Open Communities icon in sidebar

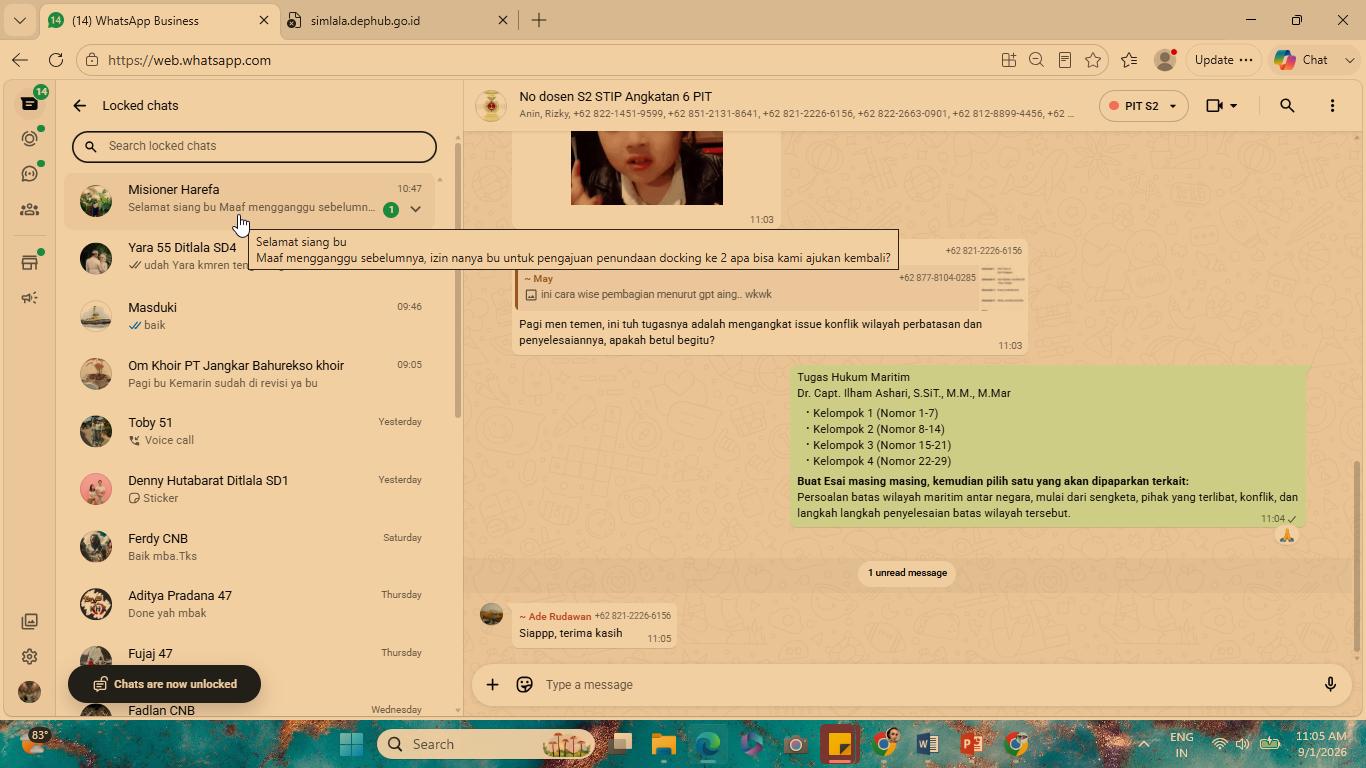[29, 210]
